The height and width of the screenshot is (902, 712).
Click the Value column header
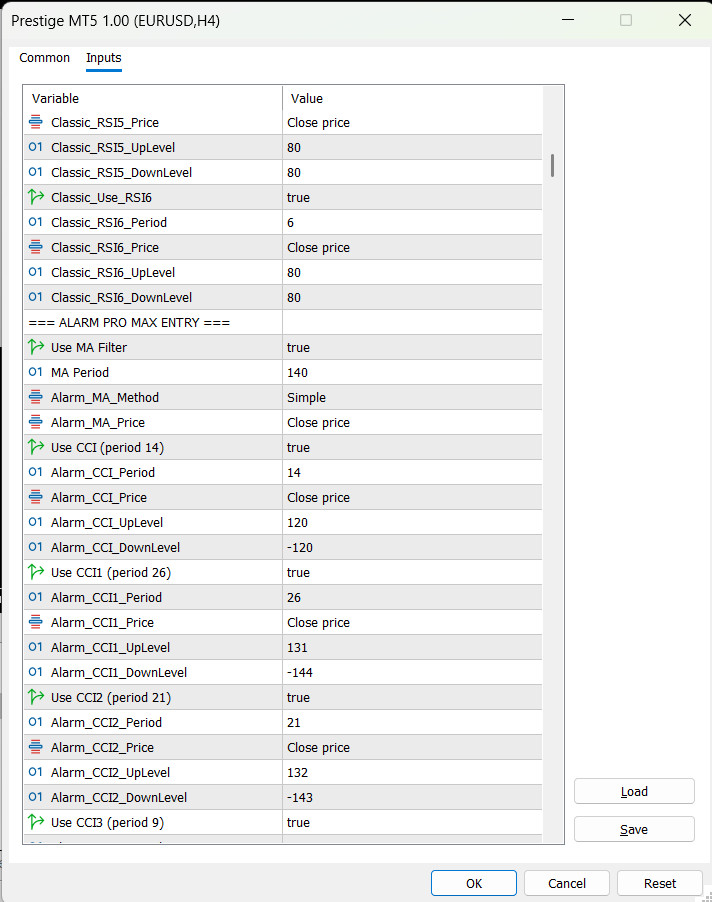[x=412, y=98]
